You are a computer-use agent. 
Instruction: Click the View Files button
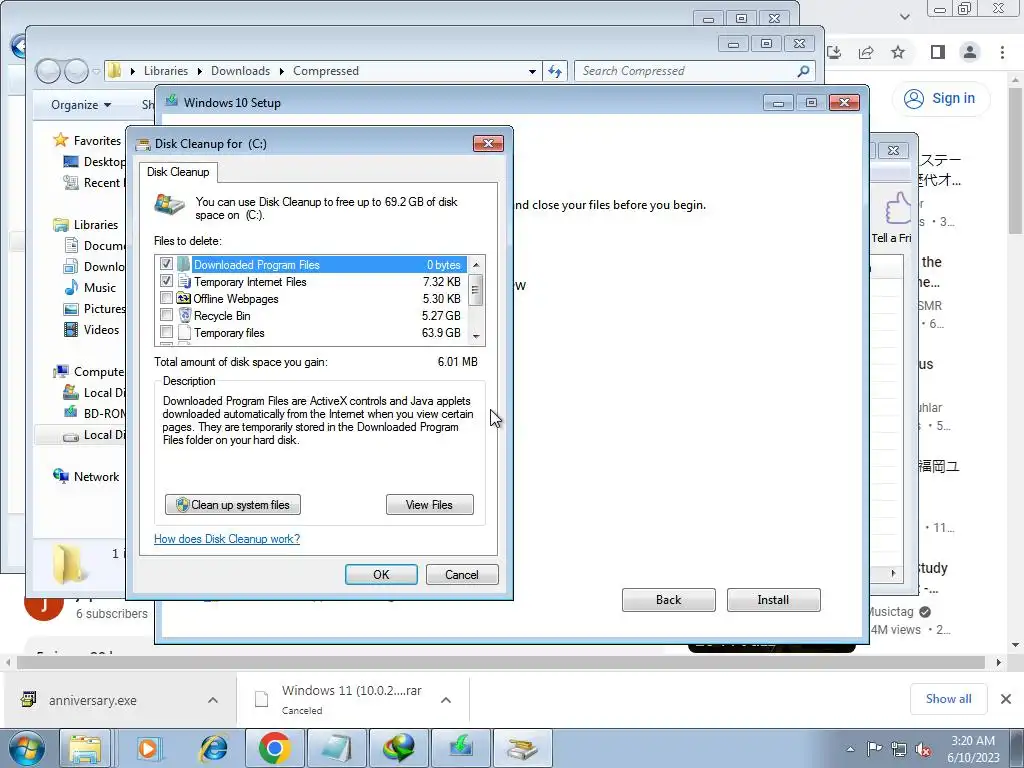point(429,505)
